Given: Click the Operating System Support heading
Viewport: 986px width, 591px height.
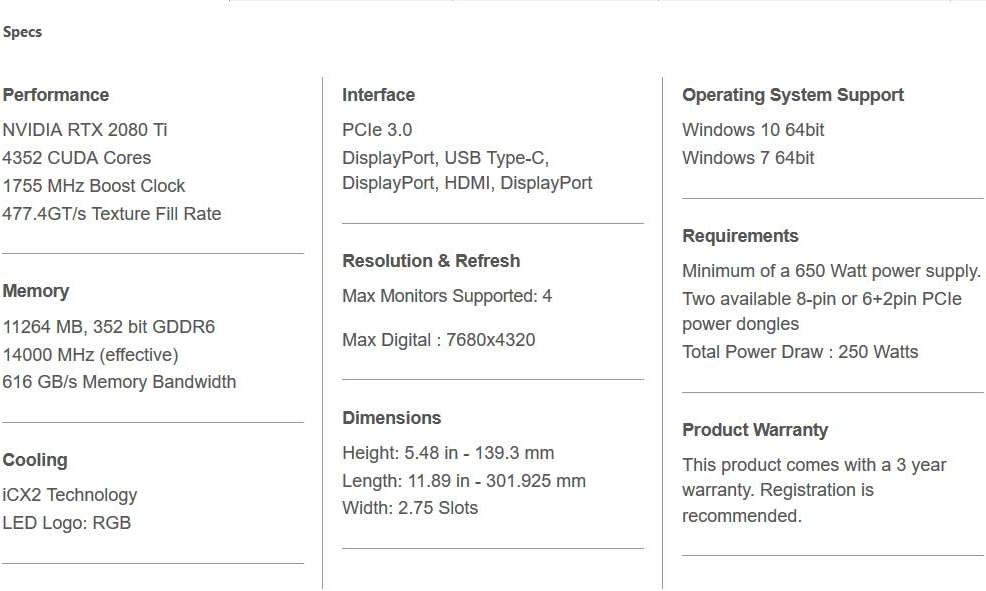Looking at the screenshot, I should 793,95.
